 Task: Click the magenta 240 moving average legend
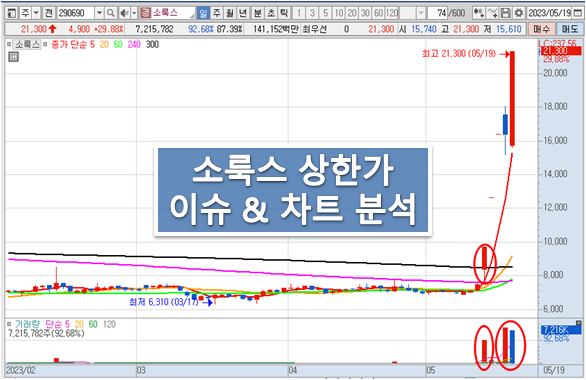pos(134,44)
